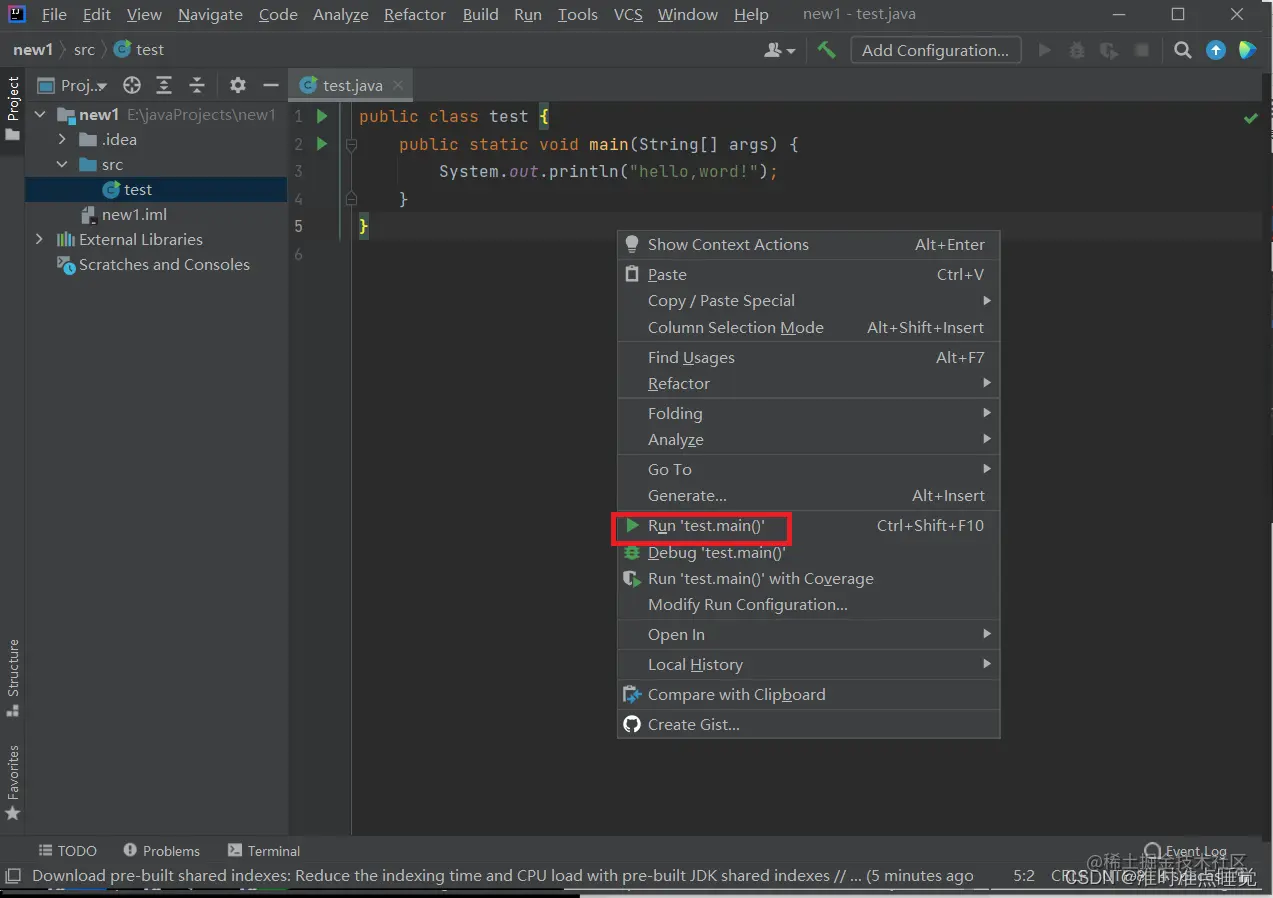Close the test.java editor tab
The image size is (1273, 898).
[x=397, y=86]
